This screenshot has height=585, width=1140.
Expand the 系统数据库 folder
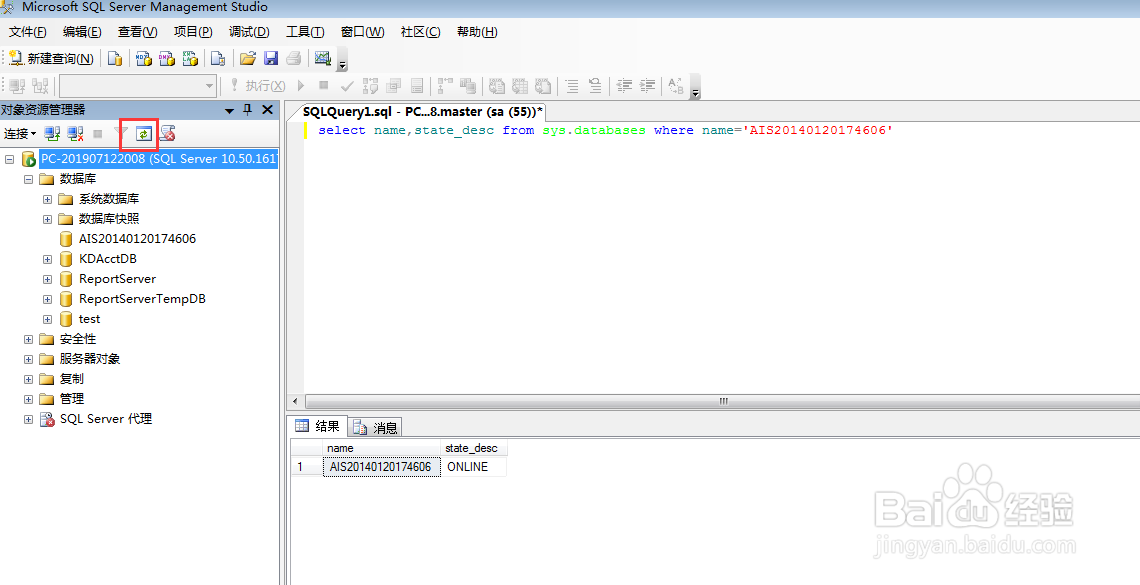[47, 199]
